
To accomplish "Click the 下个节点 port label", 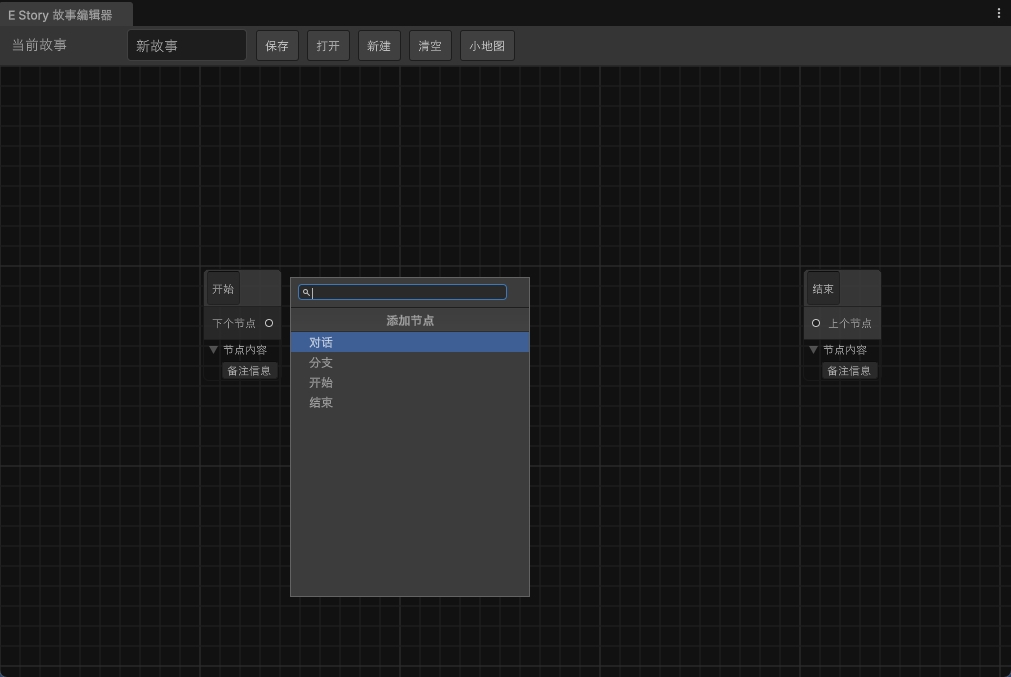I will click(x=234, y=323).
